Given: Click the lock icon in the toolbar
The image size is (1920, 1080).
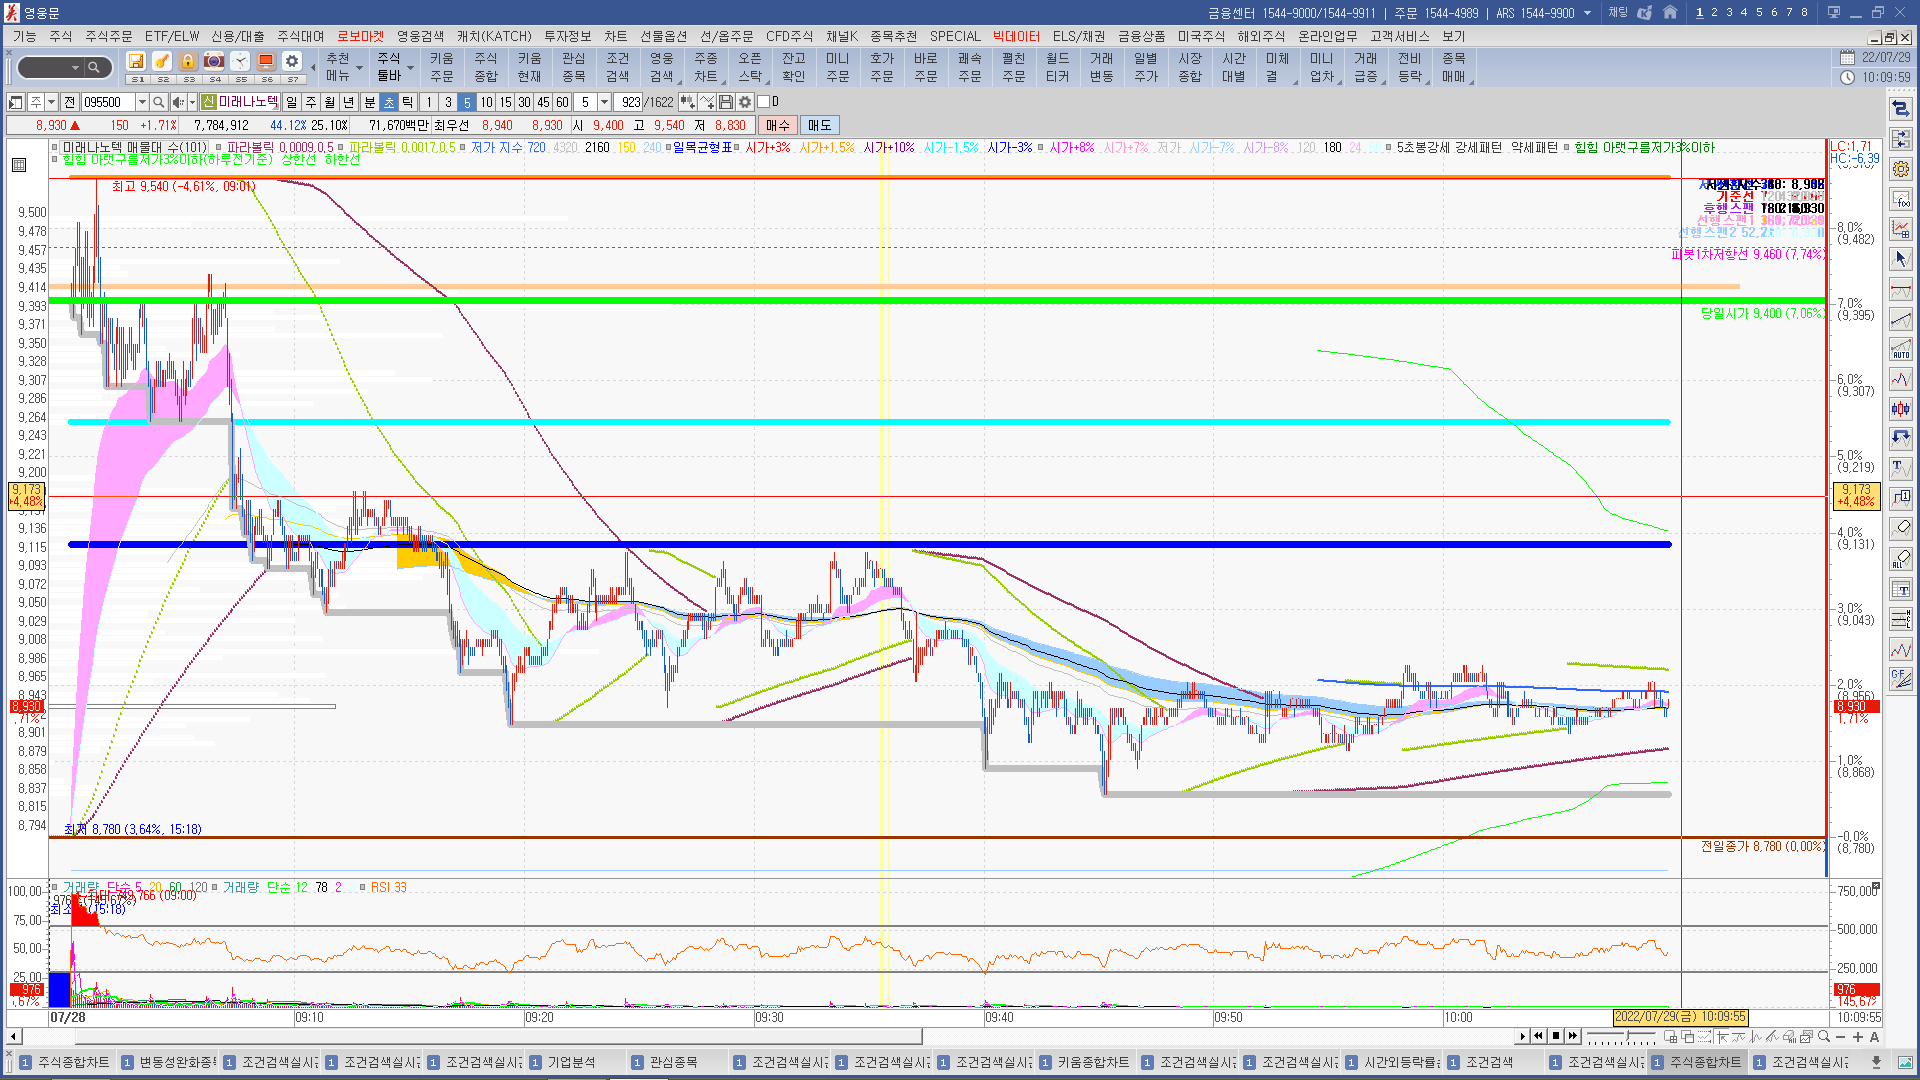Looking at the screenshot, I should coord(188,61).
